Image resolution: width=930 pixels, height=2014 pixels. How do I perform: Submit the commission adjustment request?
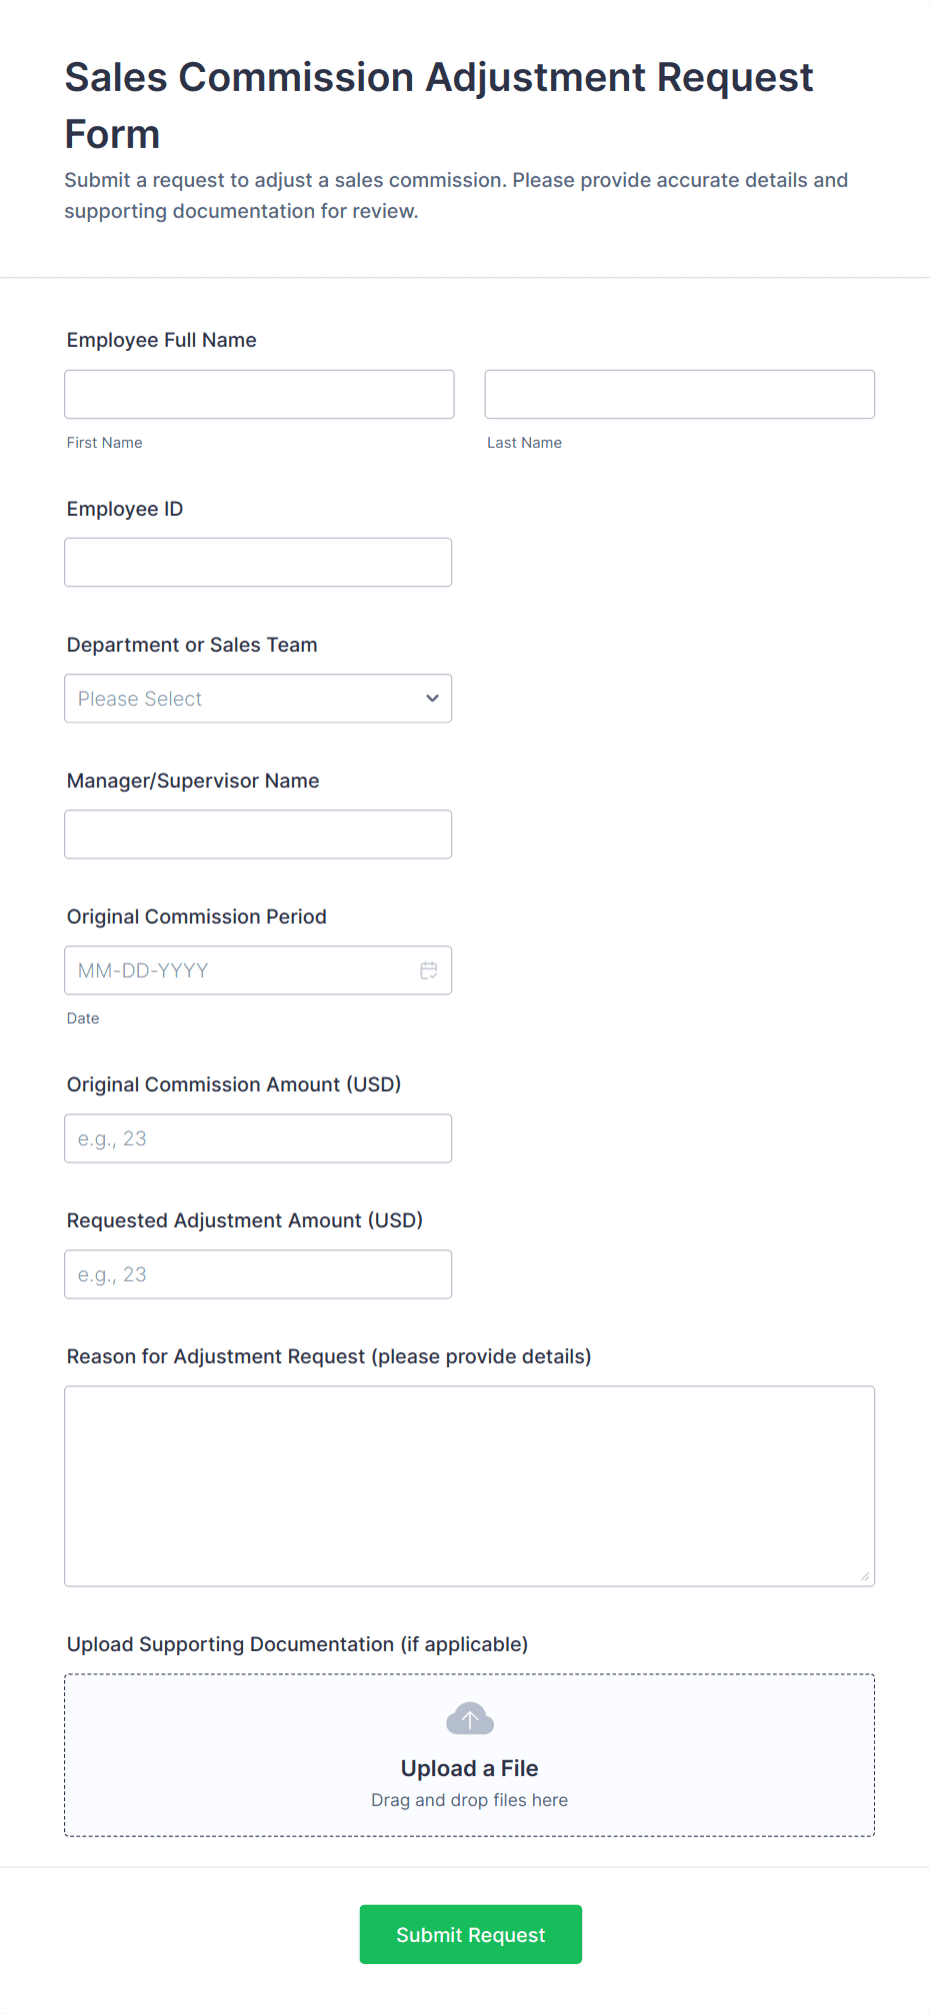point(469,1934)
